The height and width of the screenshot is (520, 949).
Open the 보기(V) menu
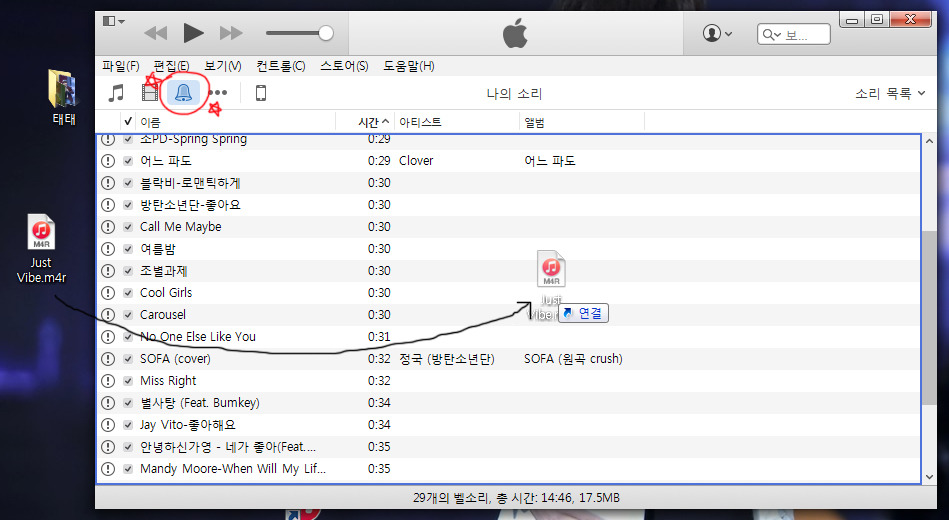223,66
